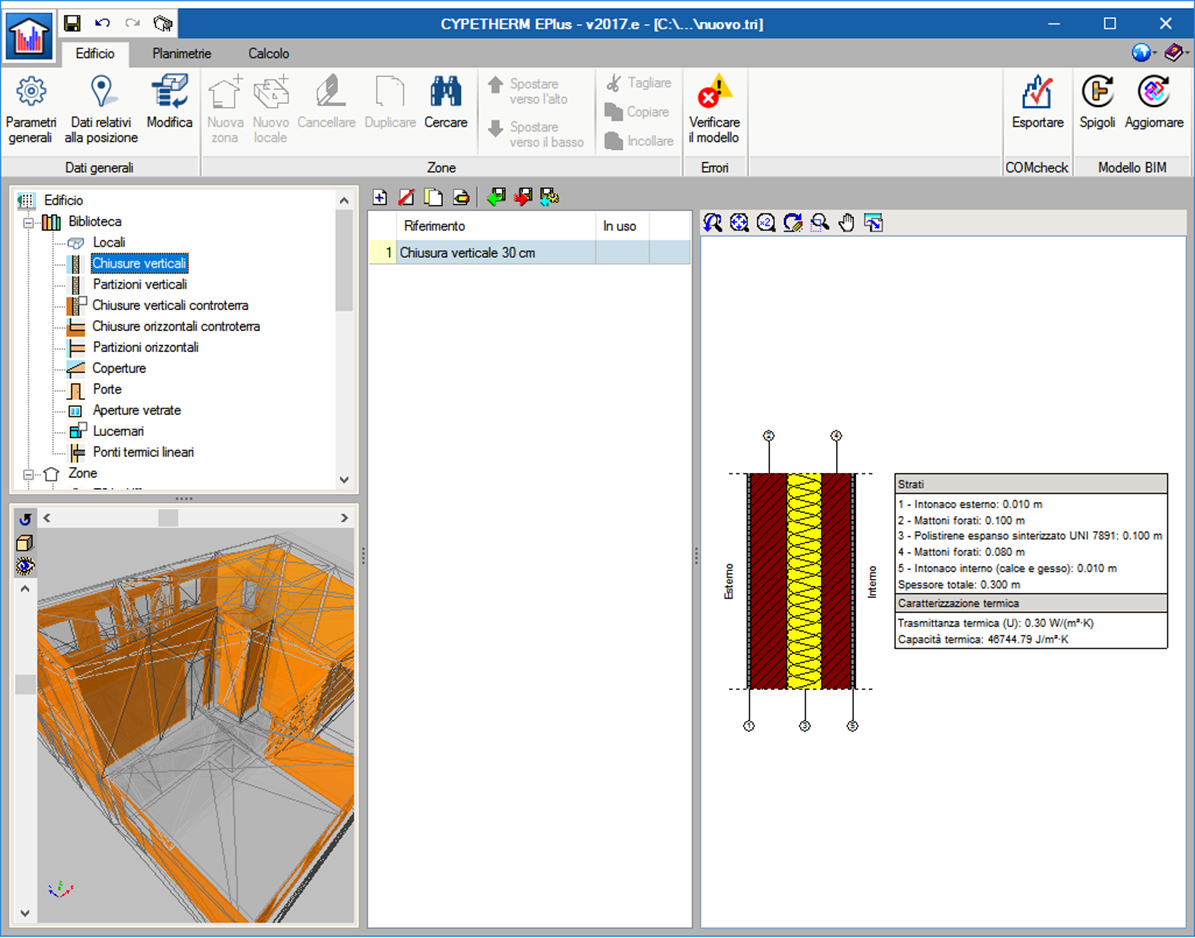Viewport: 1195px width, 938px height.
Task: Click the green arrow import icon
Action: tap(496, 197)
